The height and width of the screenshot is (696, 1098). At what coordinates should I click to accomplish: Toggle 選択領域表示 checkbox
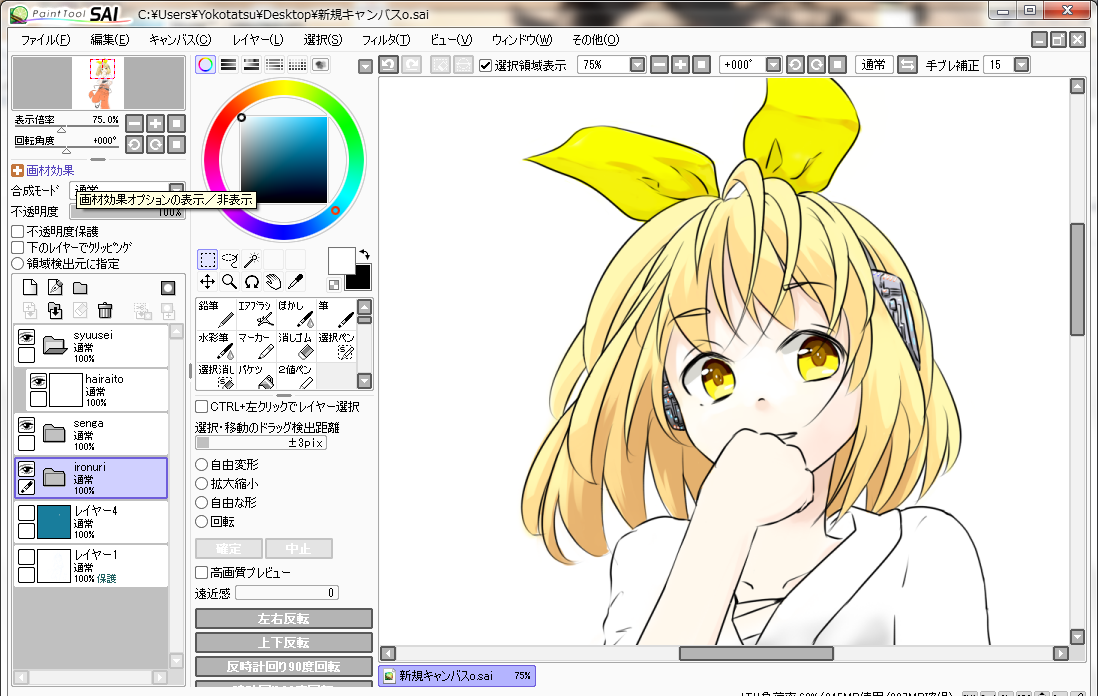click(x=486, y=65)
